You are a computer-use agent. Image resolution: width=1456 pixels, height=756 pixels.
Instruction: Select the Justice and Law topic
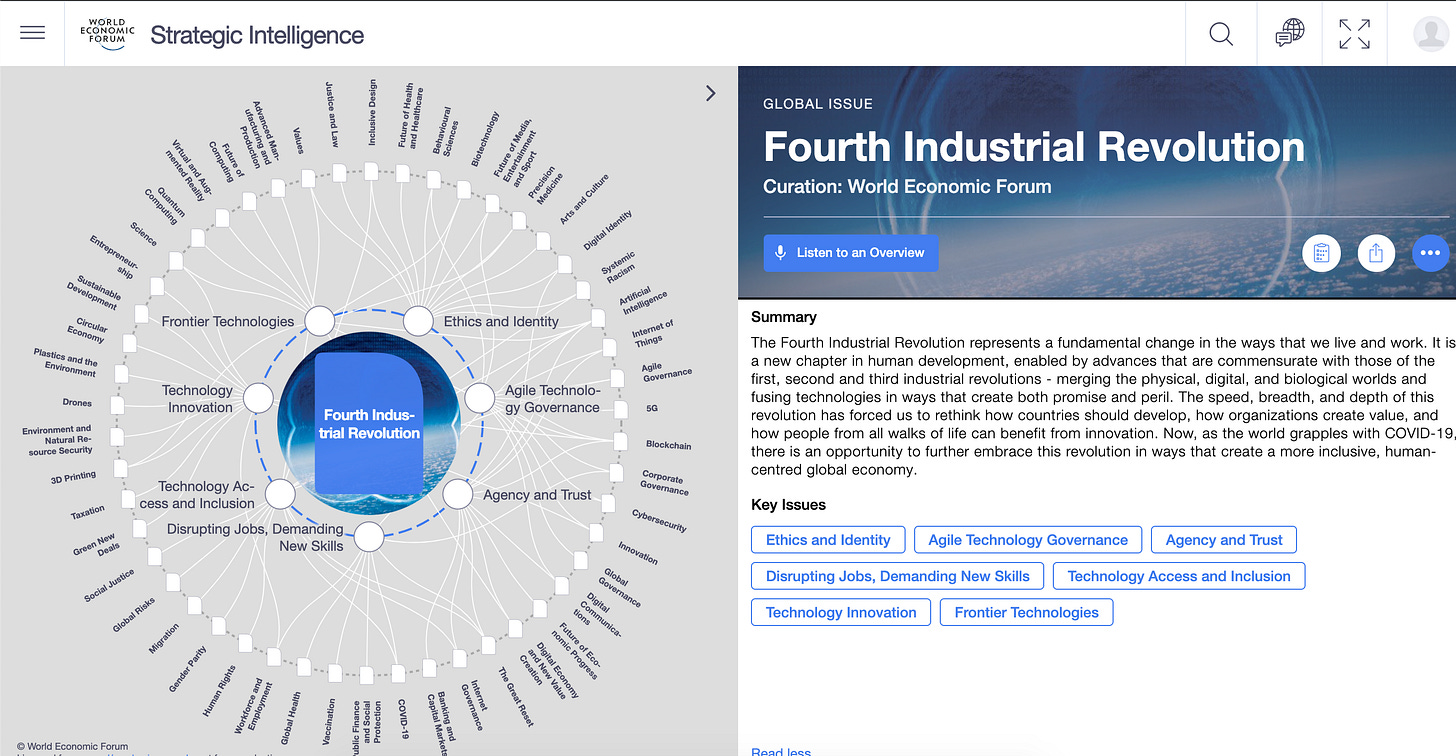point(331,115)
